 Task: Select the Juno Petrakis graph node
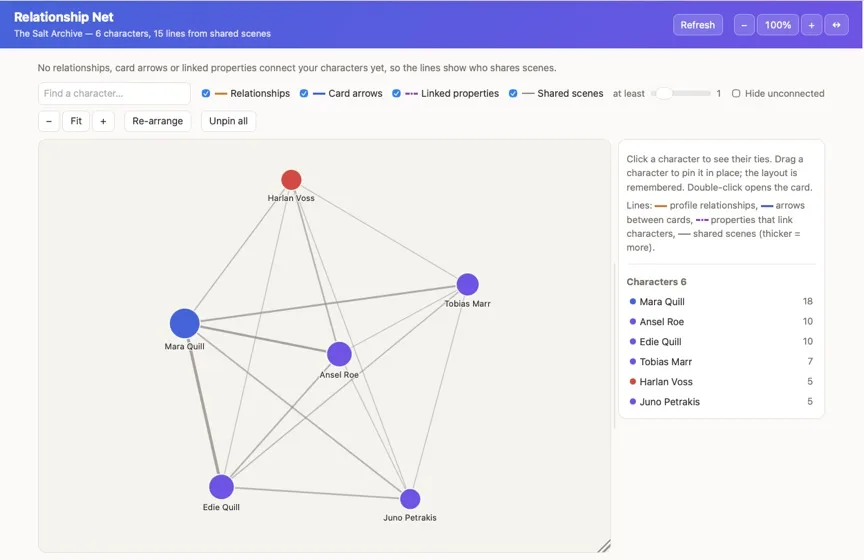410,499
